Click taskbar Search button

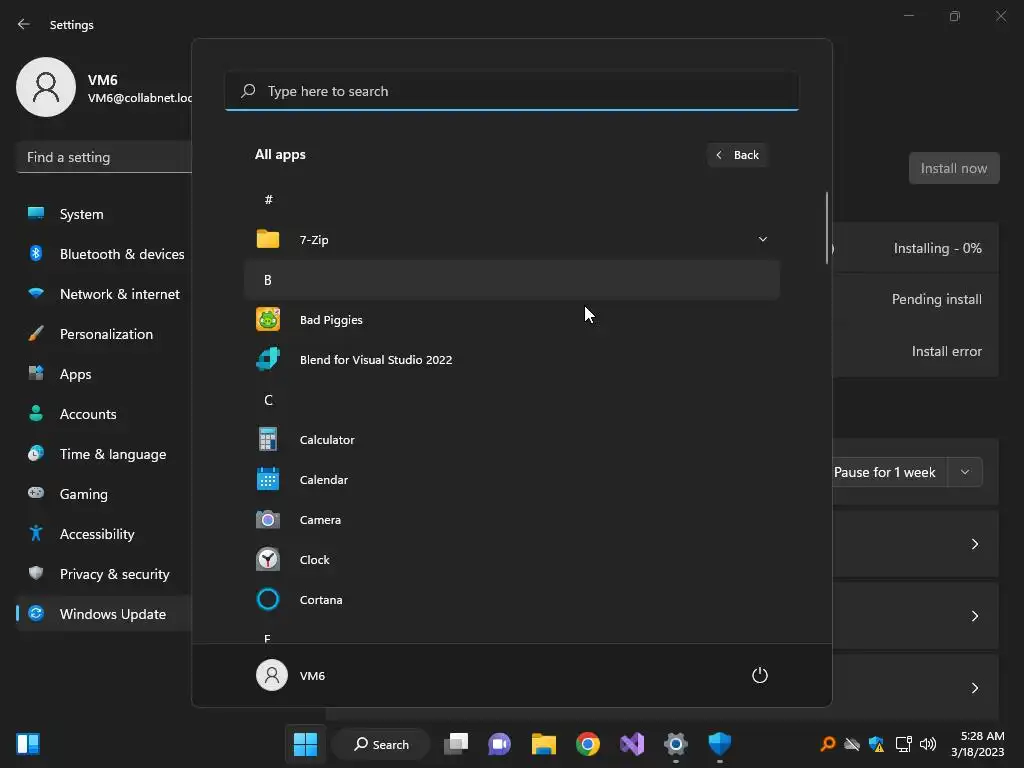pos(381,744)
